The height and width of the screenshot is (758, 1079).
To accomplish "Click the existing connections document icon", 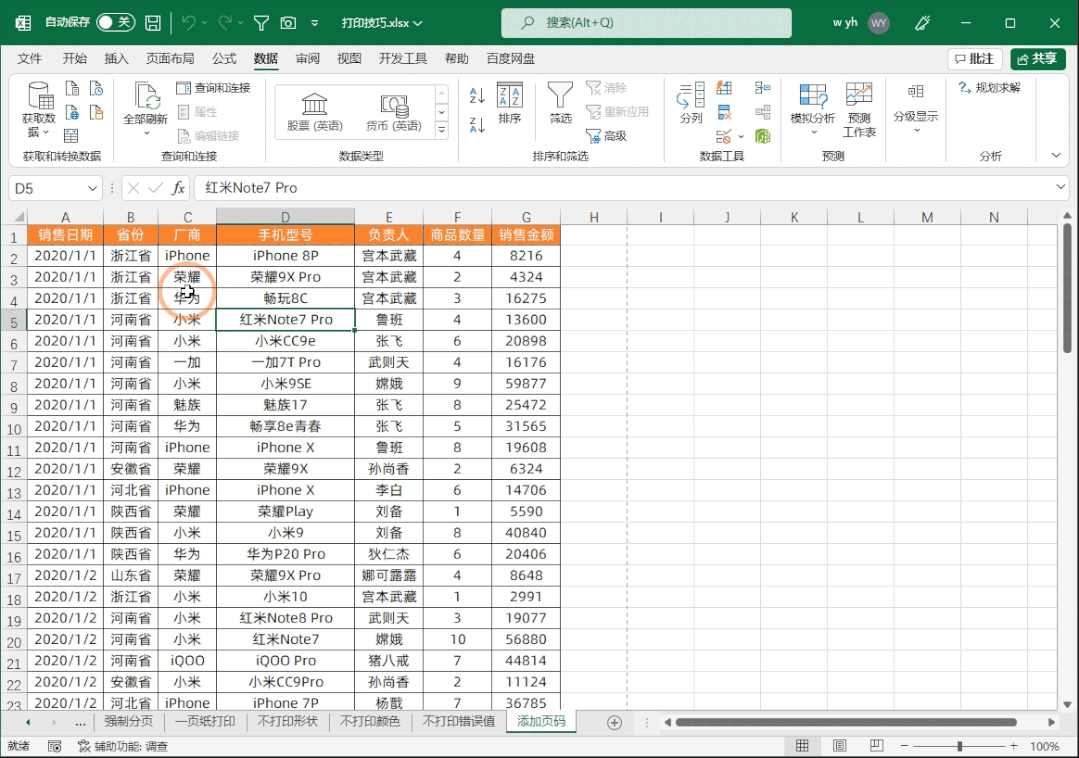I will click(x=96, y=112).
